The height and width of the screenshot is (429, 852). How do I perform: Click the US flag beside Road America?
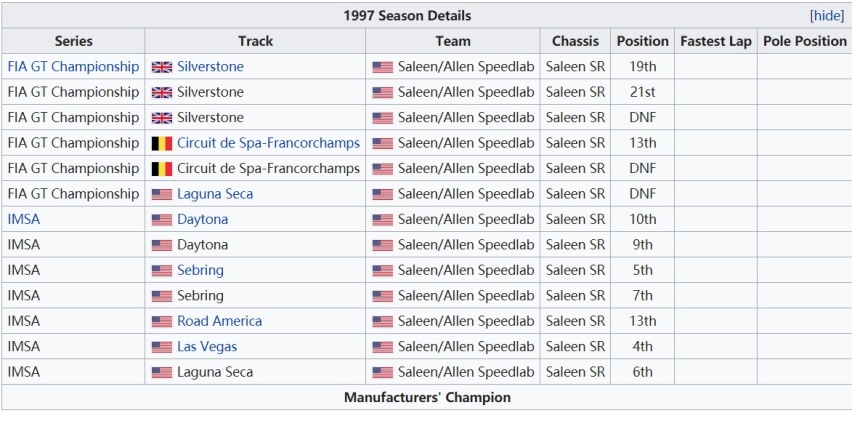[x=162, y=321]
